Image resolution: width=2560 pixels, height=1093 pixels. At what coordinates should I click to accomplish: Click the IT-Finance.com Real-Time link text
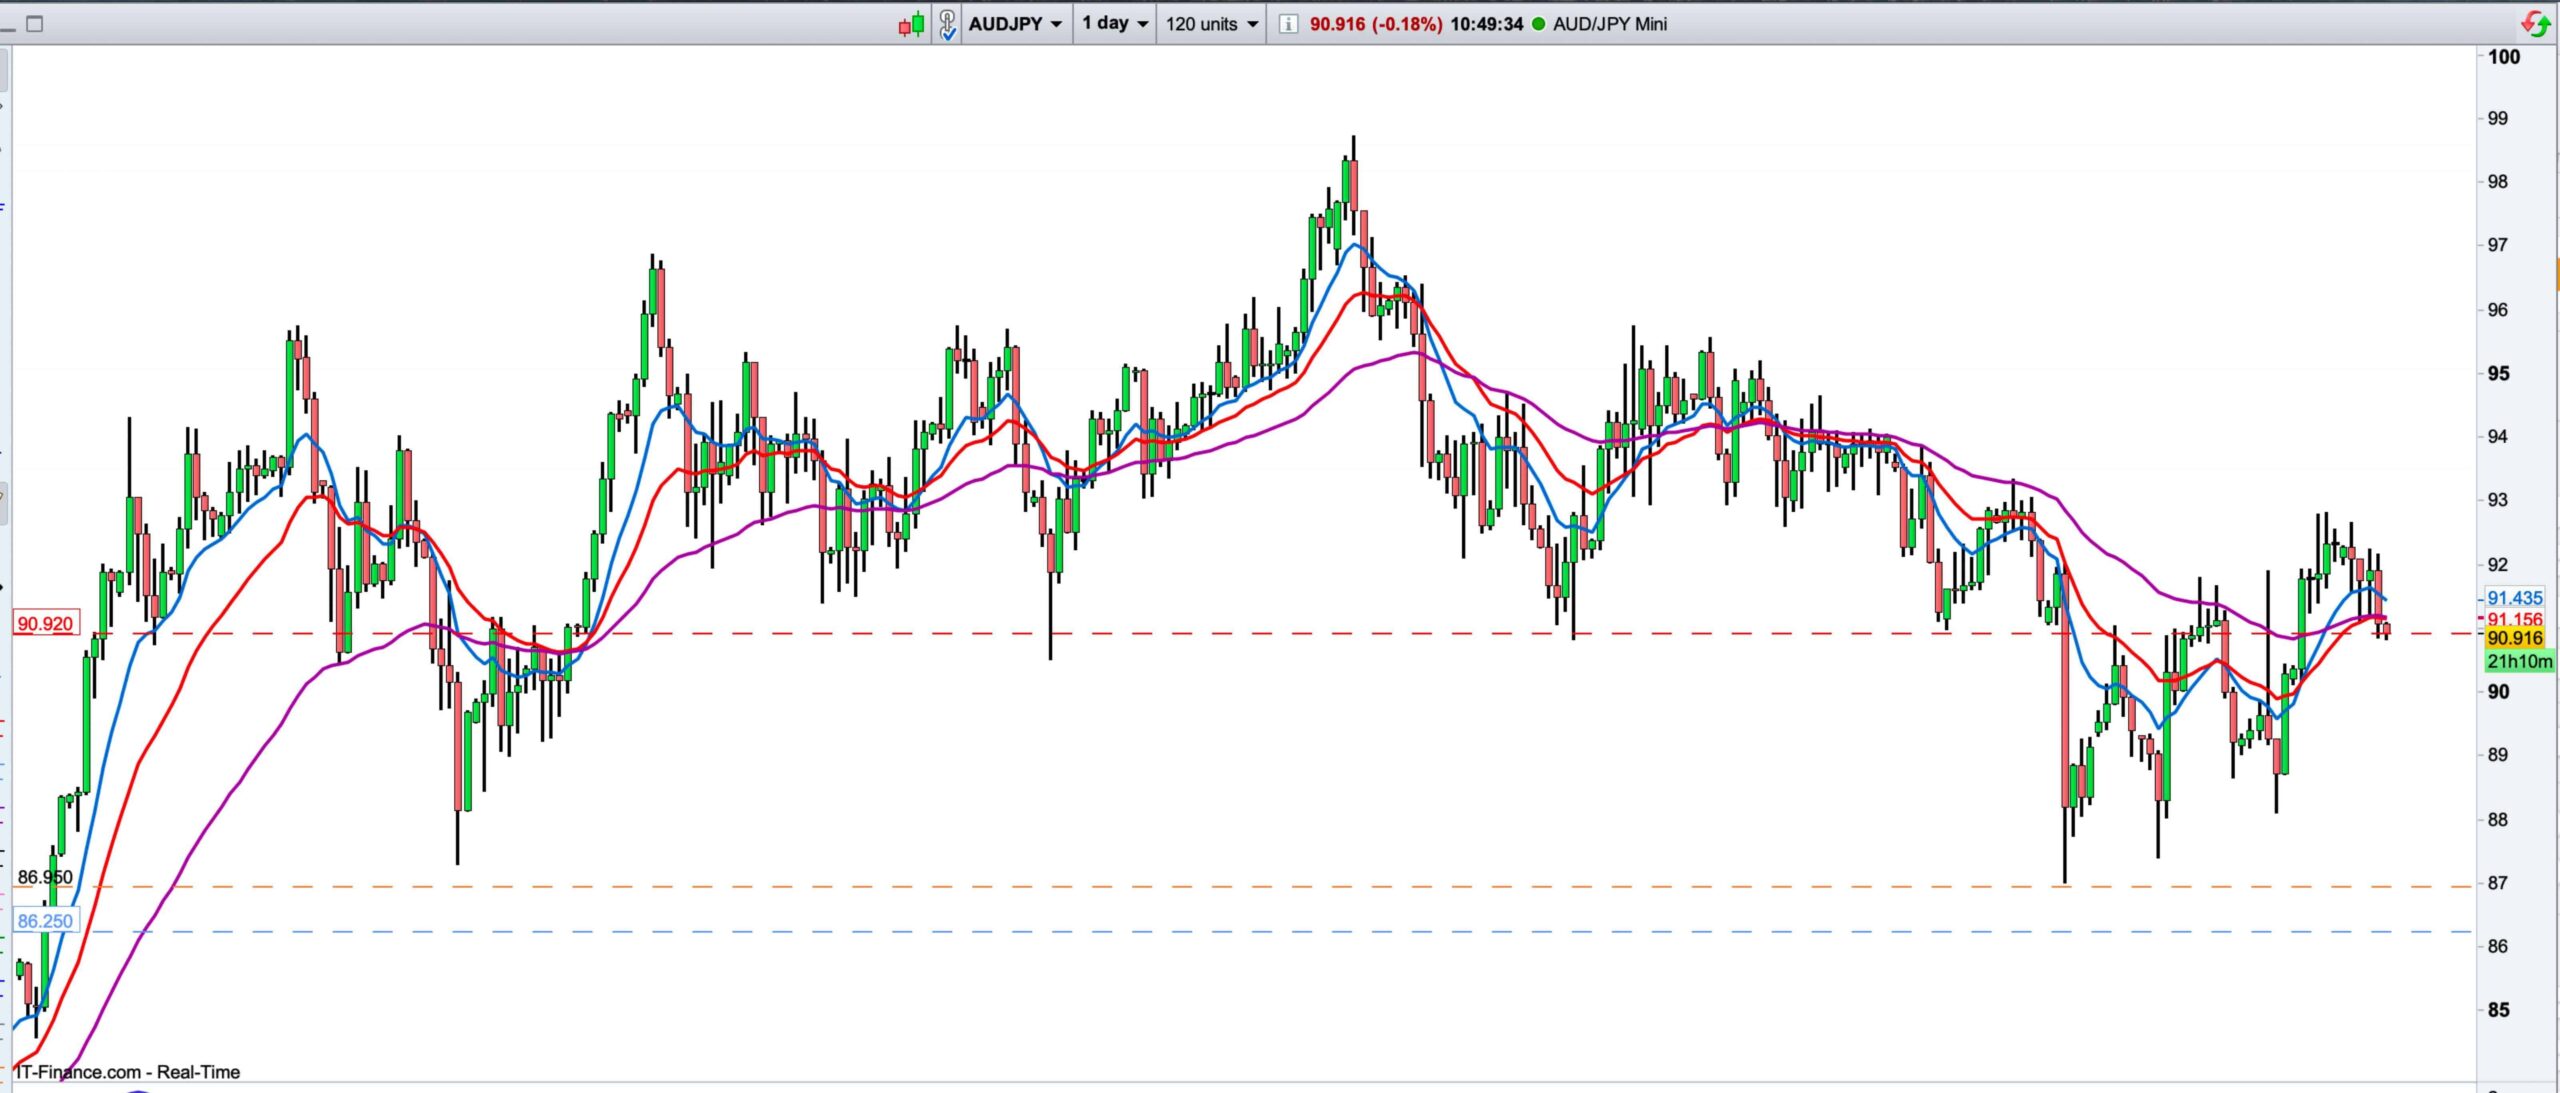pos(128,1072)
